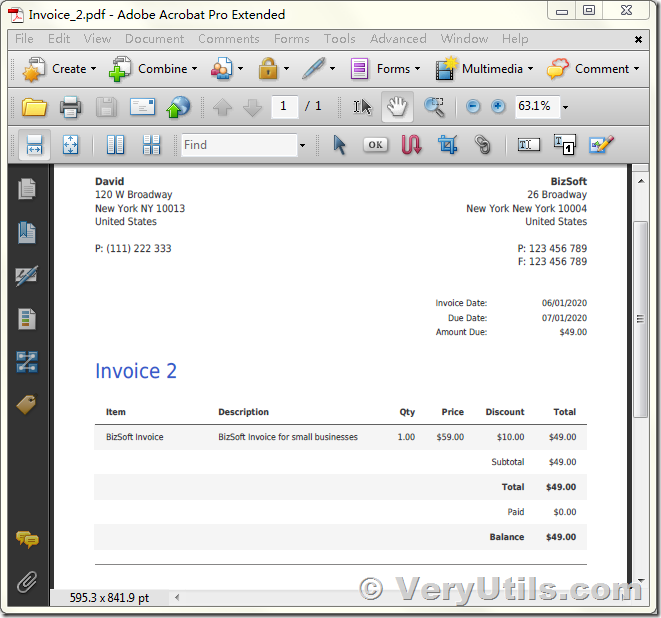Open the Model Tree panel in sidebar

tap(27, 362)
